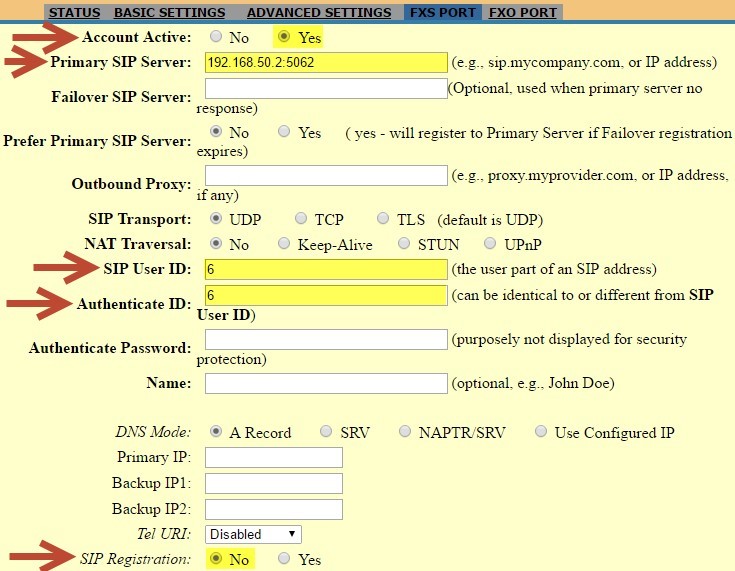
Task: Focus the Failover SIP Server field
Action: click(326, 88)
